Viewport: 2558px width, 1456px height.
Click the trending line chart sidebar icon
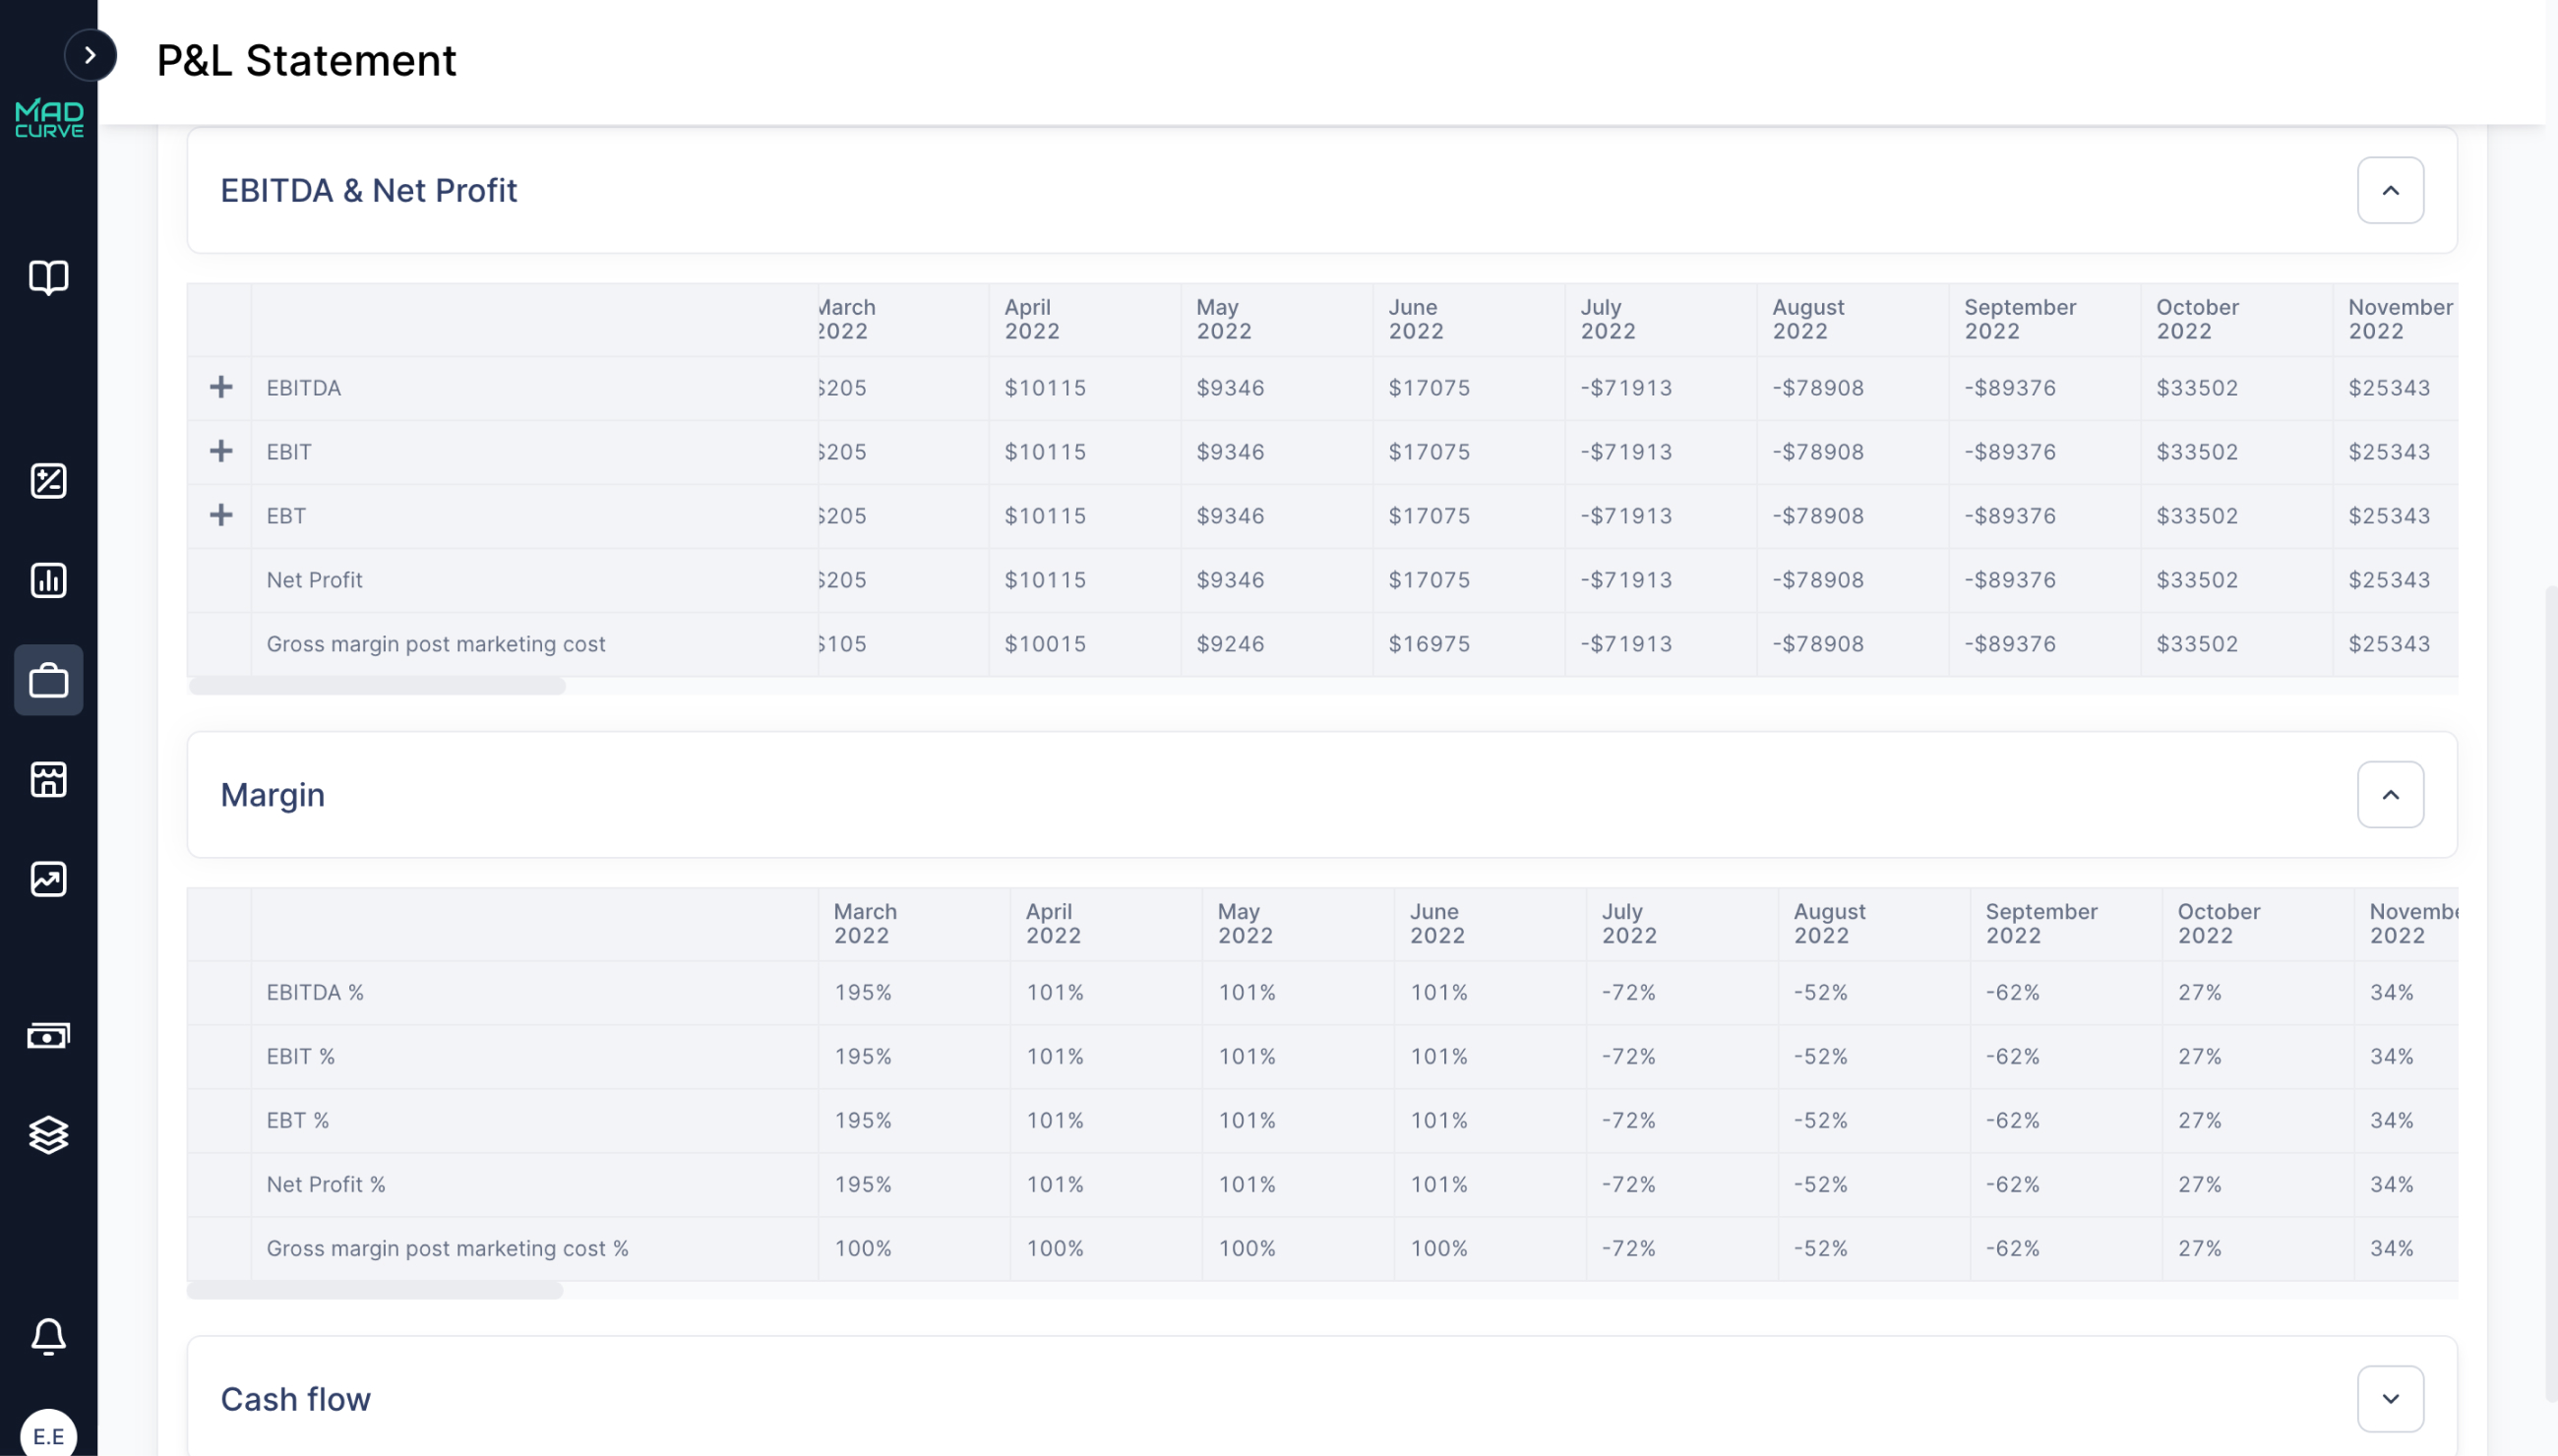click(48, 879)
